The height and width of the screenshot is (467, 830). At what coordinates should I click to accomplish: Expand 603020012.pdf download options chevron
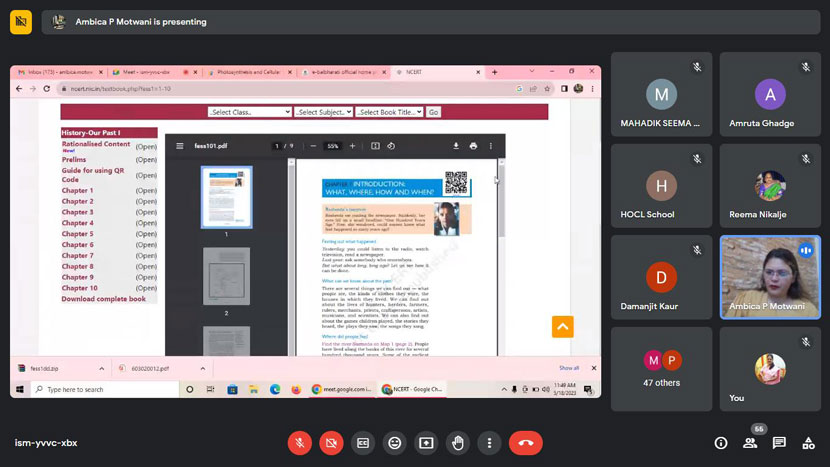coord(203,369)
